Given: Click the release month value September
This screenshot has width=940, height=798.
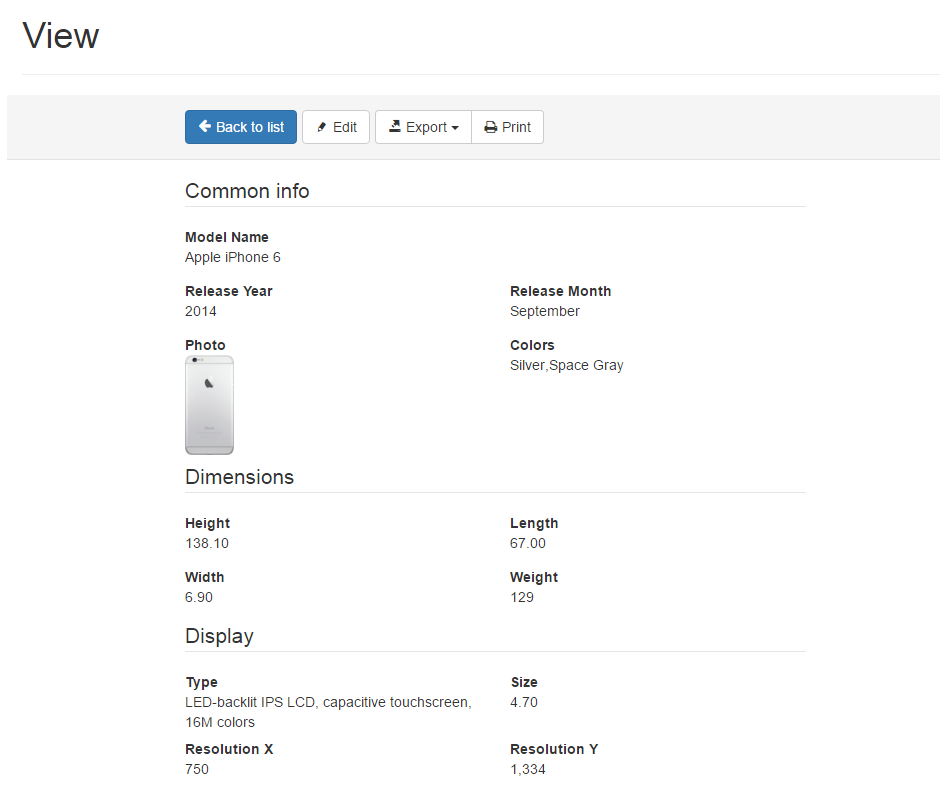Looking at the screenshot, I should (x=544, y=311).
